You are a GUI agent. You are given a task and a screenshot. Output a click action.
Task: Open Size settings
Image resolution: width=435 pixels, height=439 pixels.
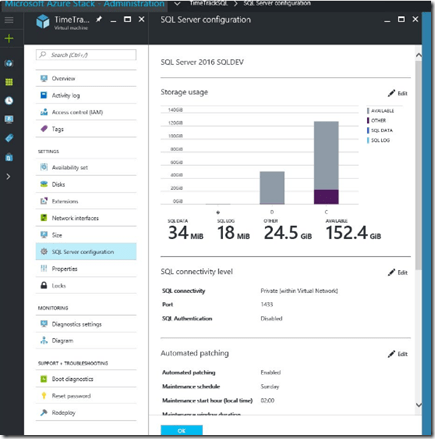point(86,235)
